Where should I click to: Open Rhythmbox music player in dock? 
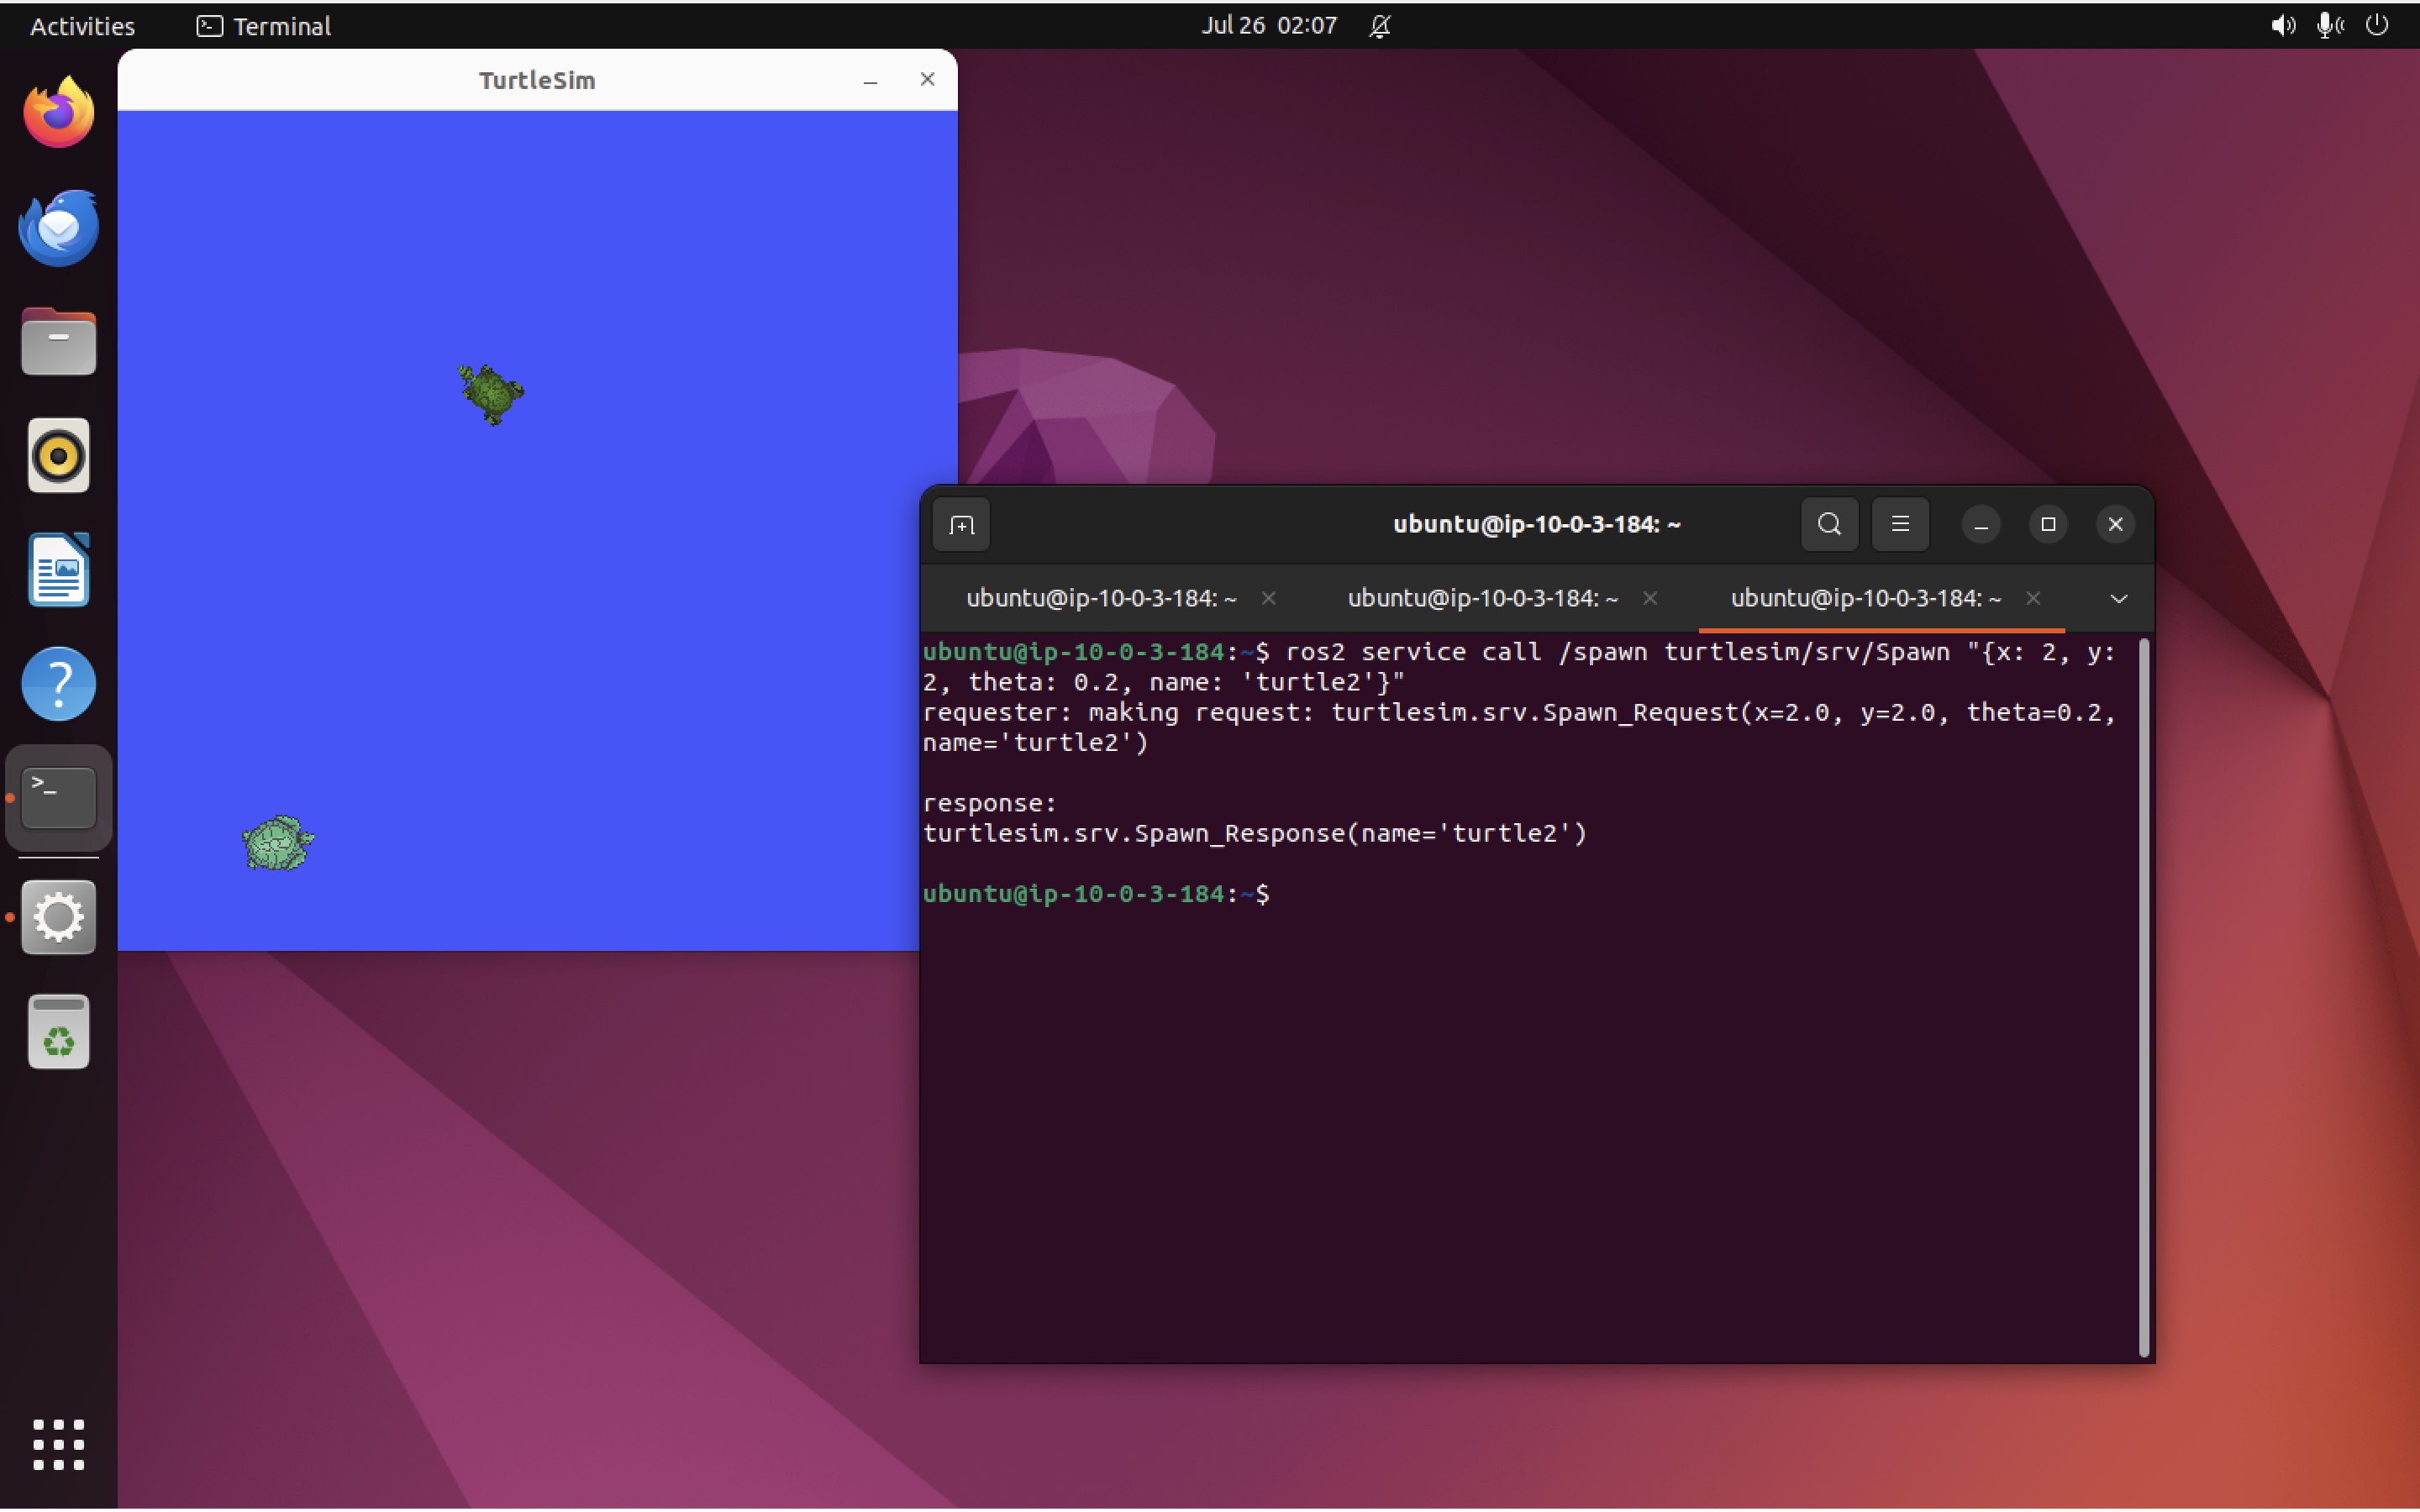59,456
